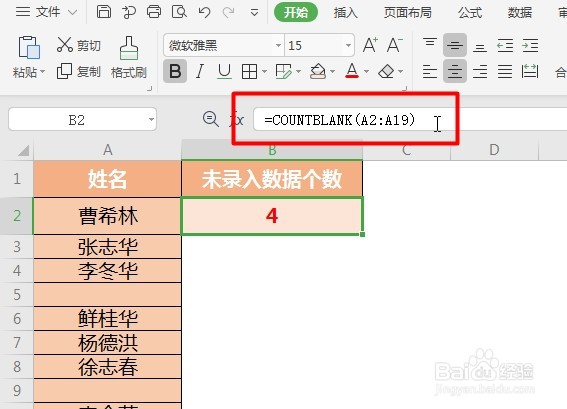Click the fx insert function icon
Screen dimensions: 567x409
[237, 119]
